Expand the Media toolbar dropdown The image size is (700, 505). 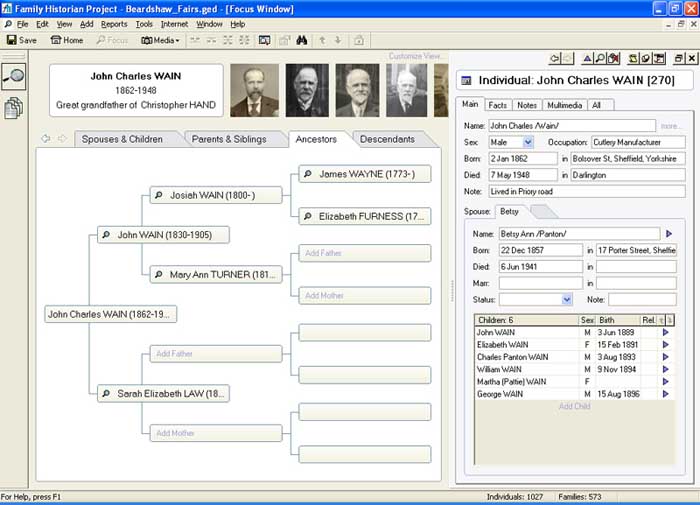[x=160, y=41]
